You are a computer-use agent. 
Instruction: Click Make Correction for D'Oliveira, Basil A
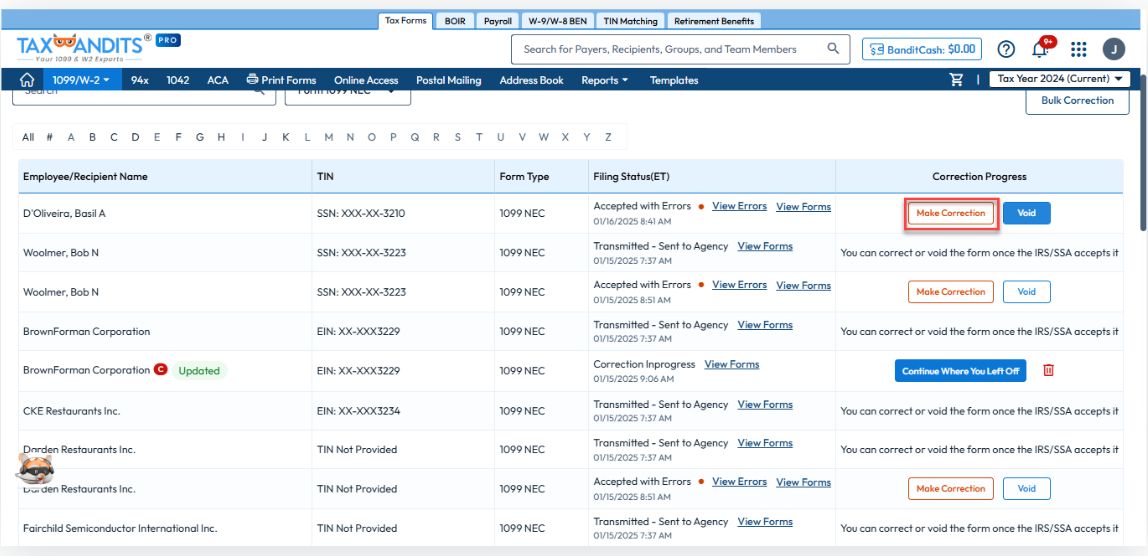point(950,213)
